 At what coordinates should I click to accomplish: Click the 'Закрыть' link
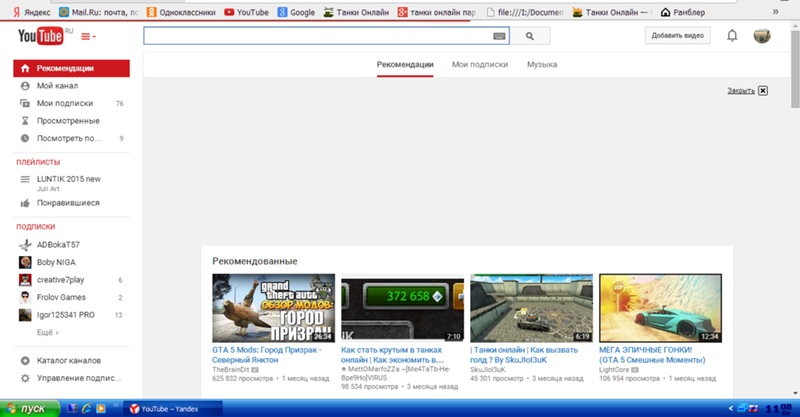coord(741,91)
